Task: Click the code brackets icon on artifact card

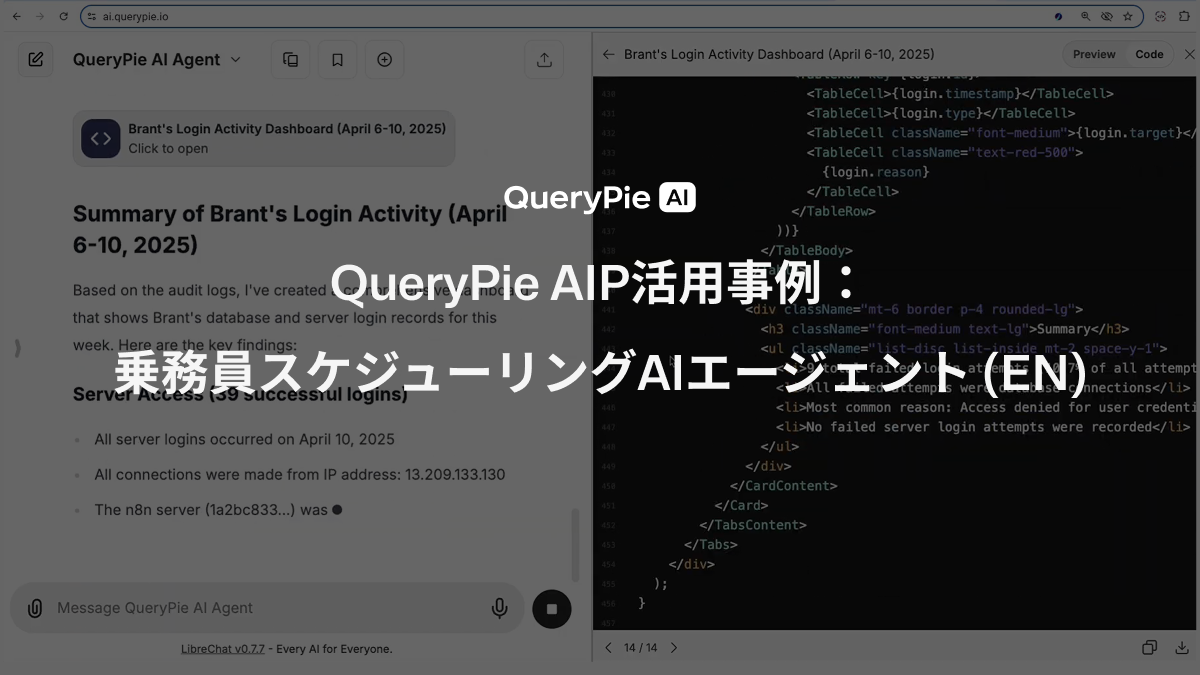Action: point(101,138)
